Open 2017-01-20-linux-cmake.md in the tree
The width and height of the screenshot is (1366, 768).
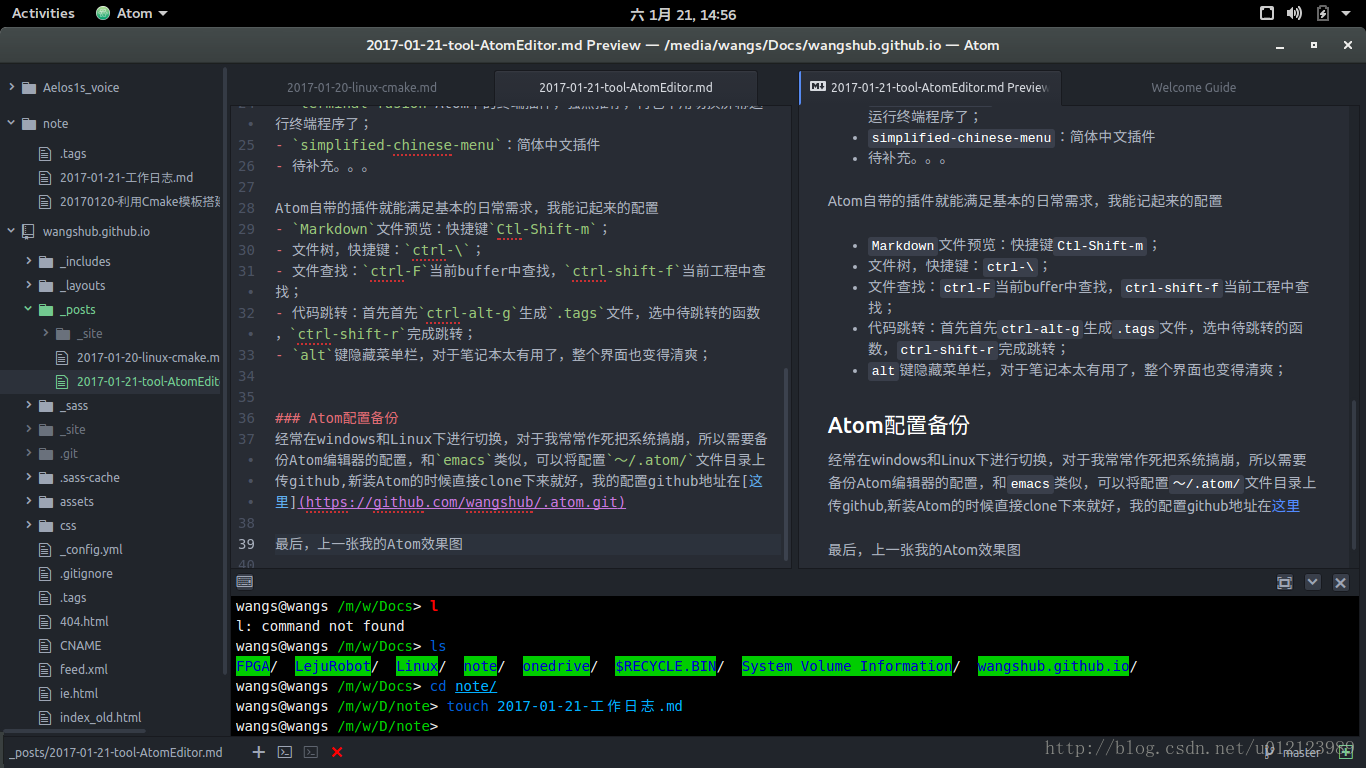[148, 358]
